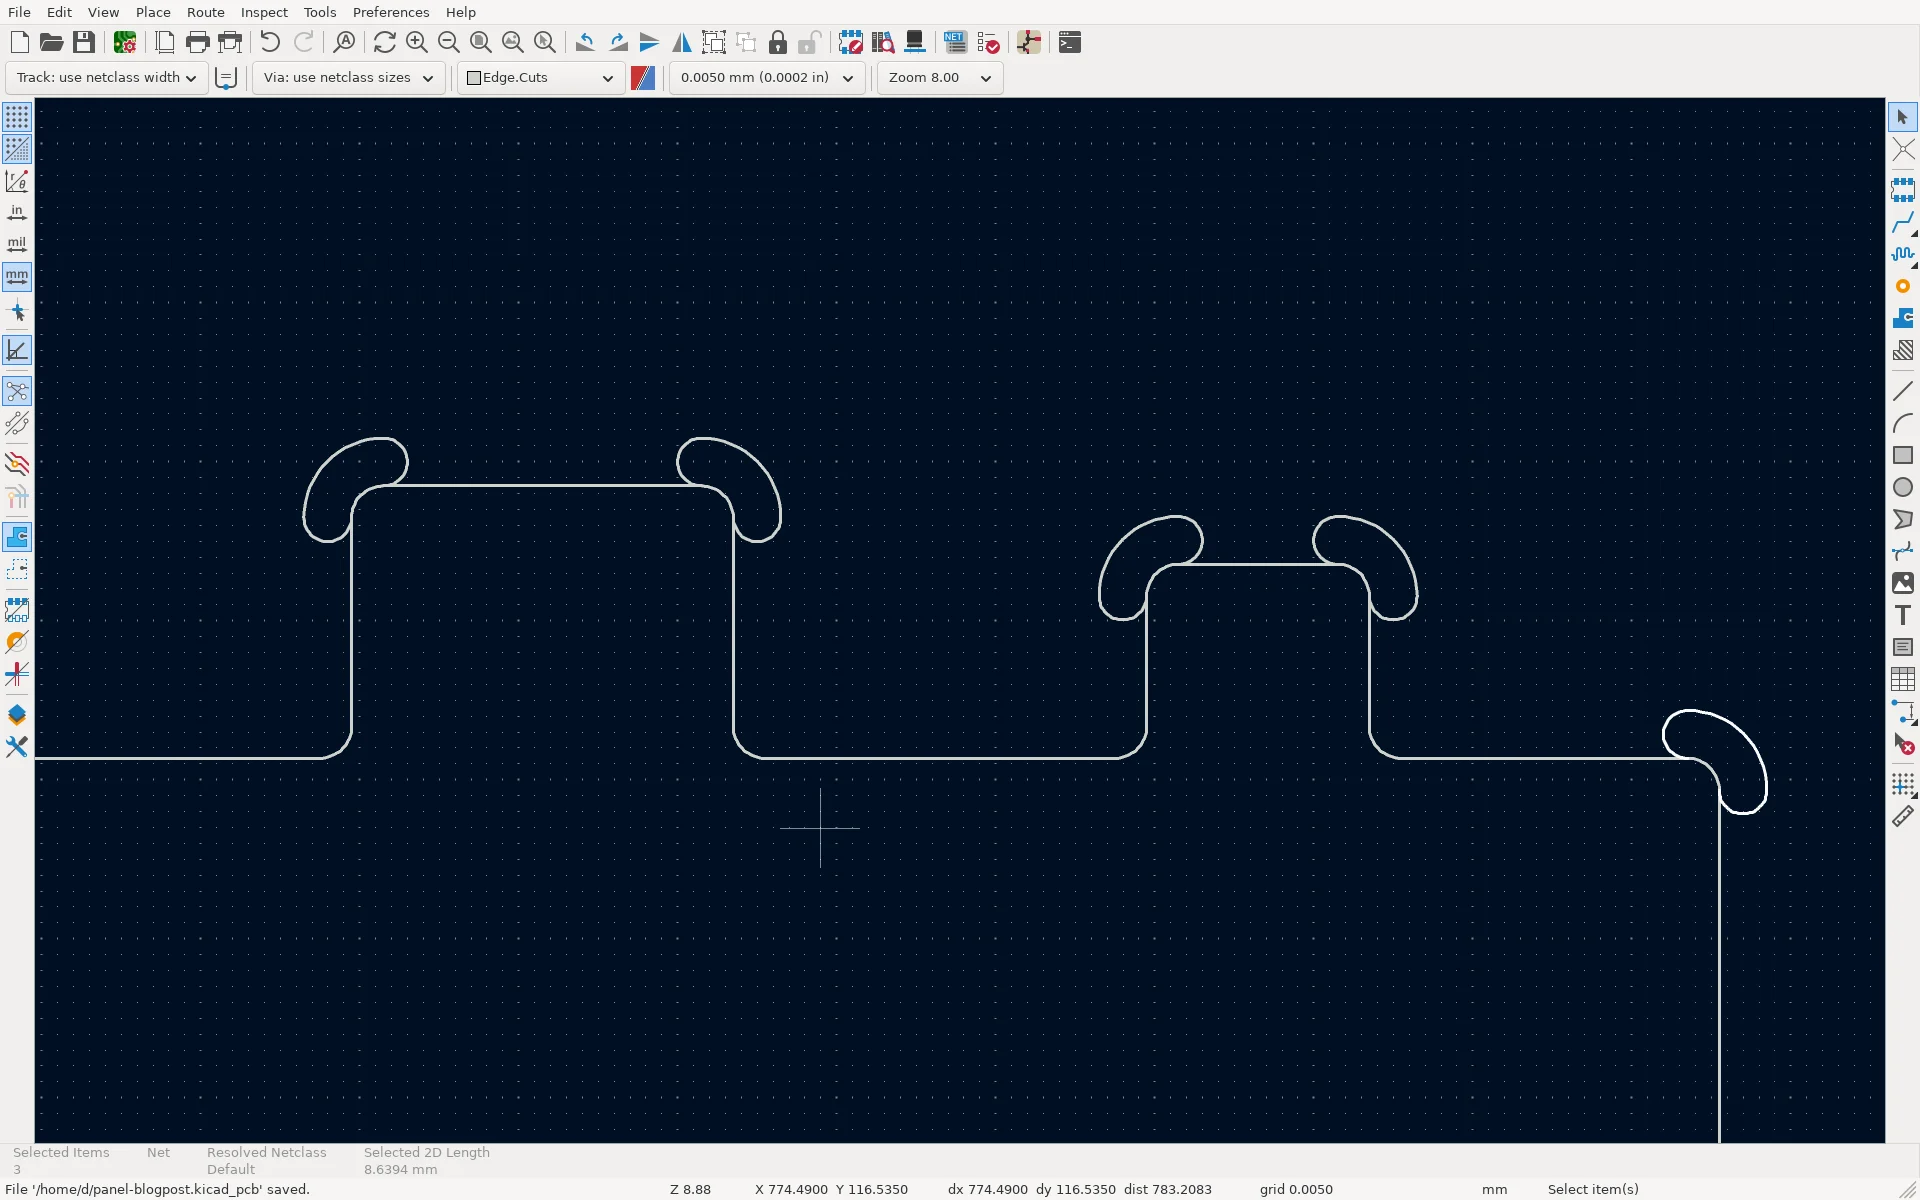The width and height of the screenshot is (1920, 1200).
Task: Select the arrow selection tool
Action: pyautogui.click(x=1902, y=117)
